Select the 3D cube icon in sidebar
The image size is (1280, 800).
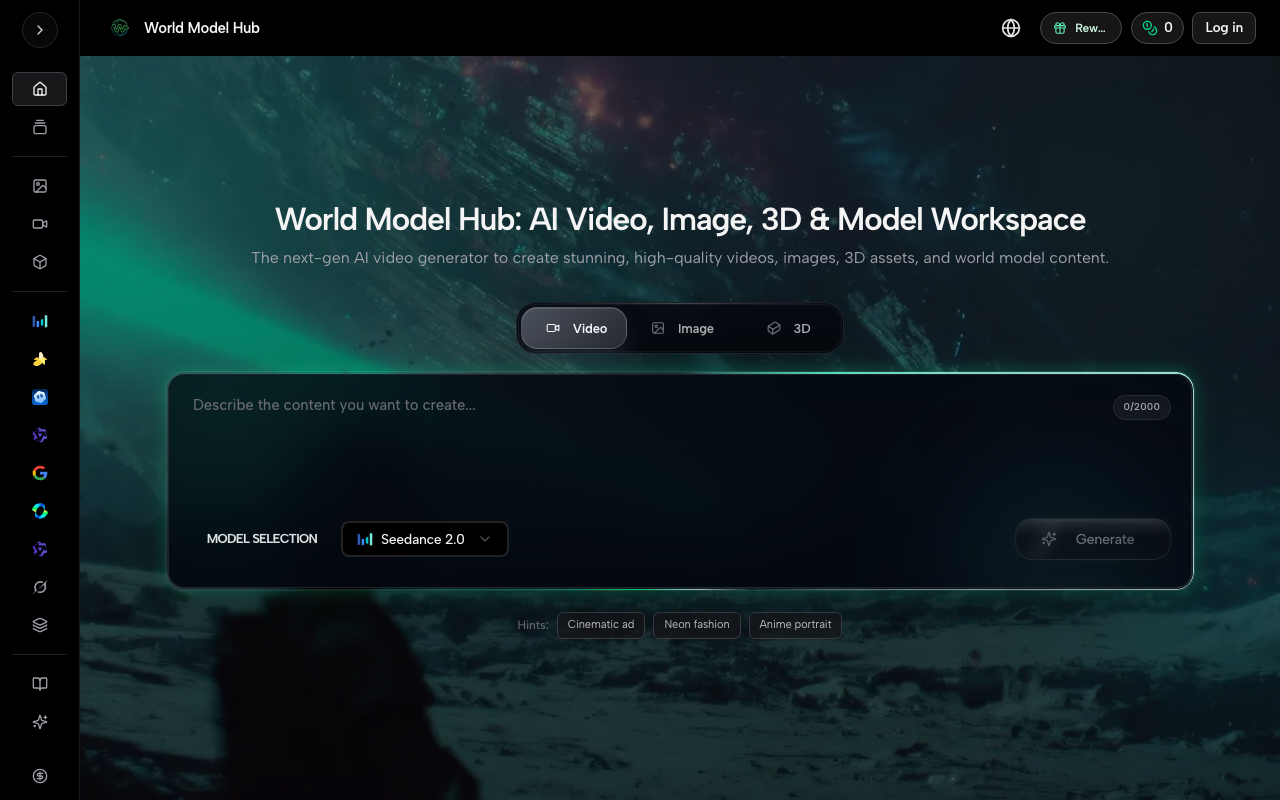pos(40,262)
